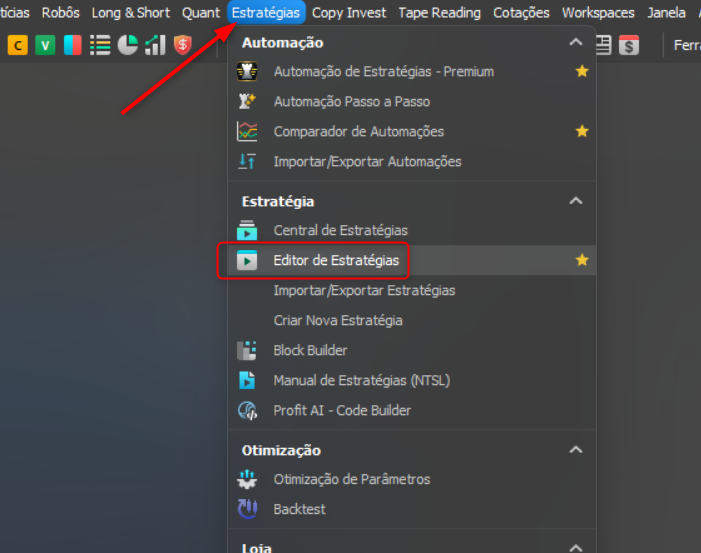Select Profit AI - Code Builder entry
The image size is (701, 553).
pos(412,410)
